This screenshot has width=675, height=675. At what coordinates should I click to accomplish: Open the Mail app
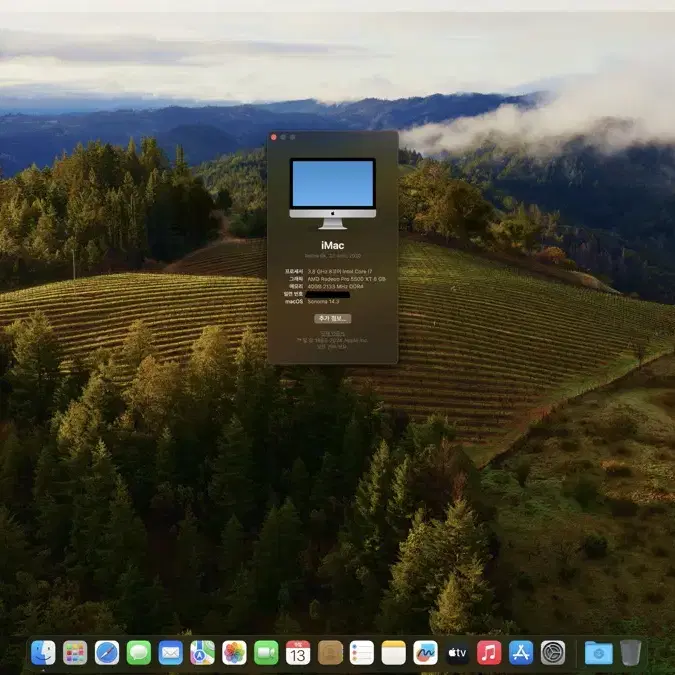click(x=170, y=653)
